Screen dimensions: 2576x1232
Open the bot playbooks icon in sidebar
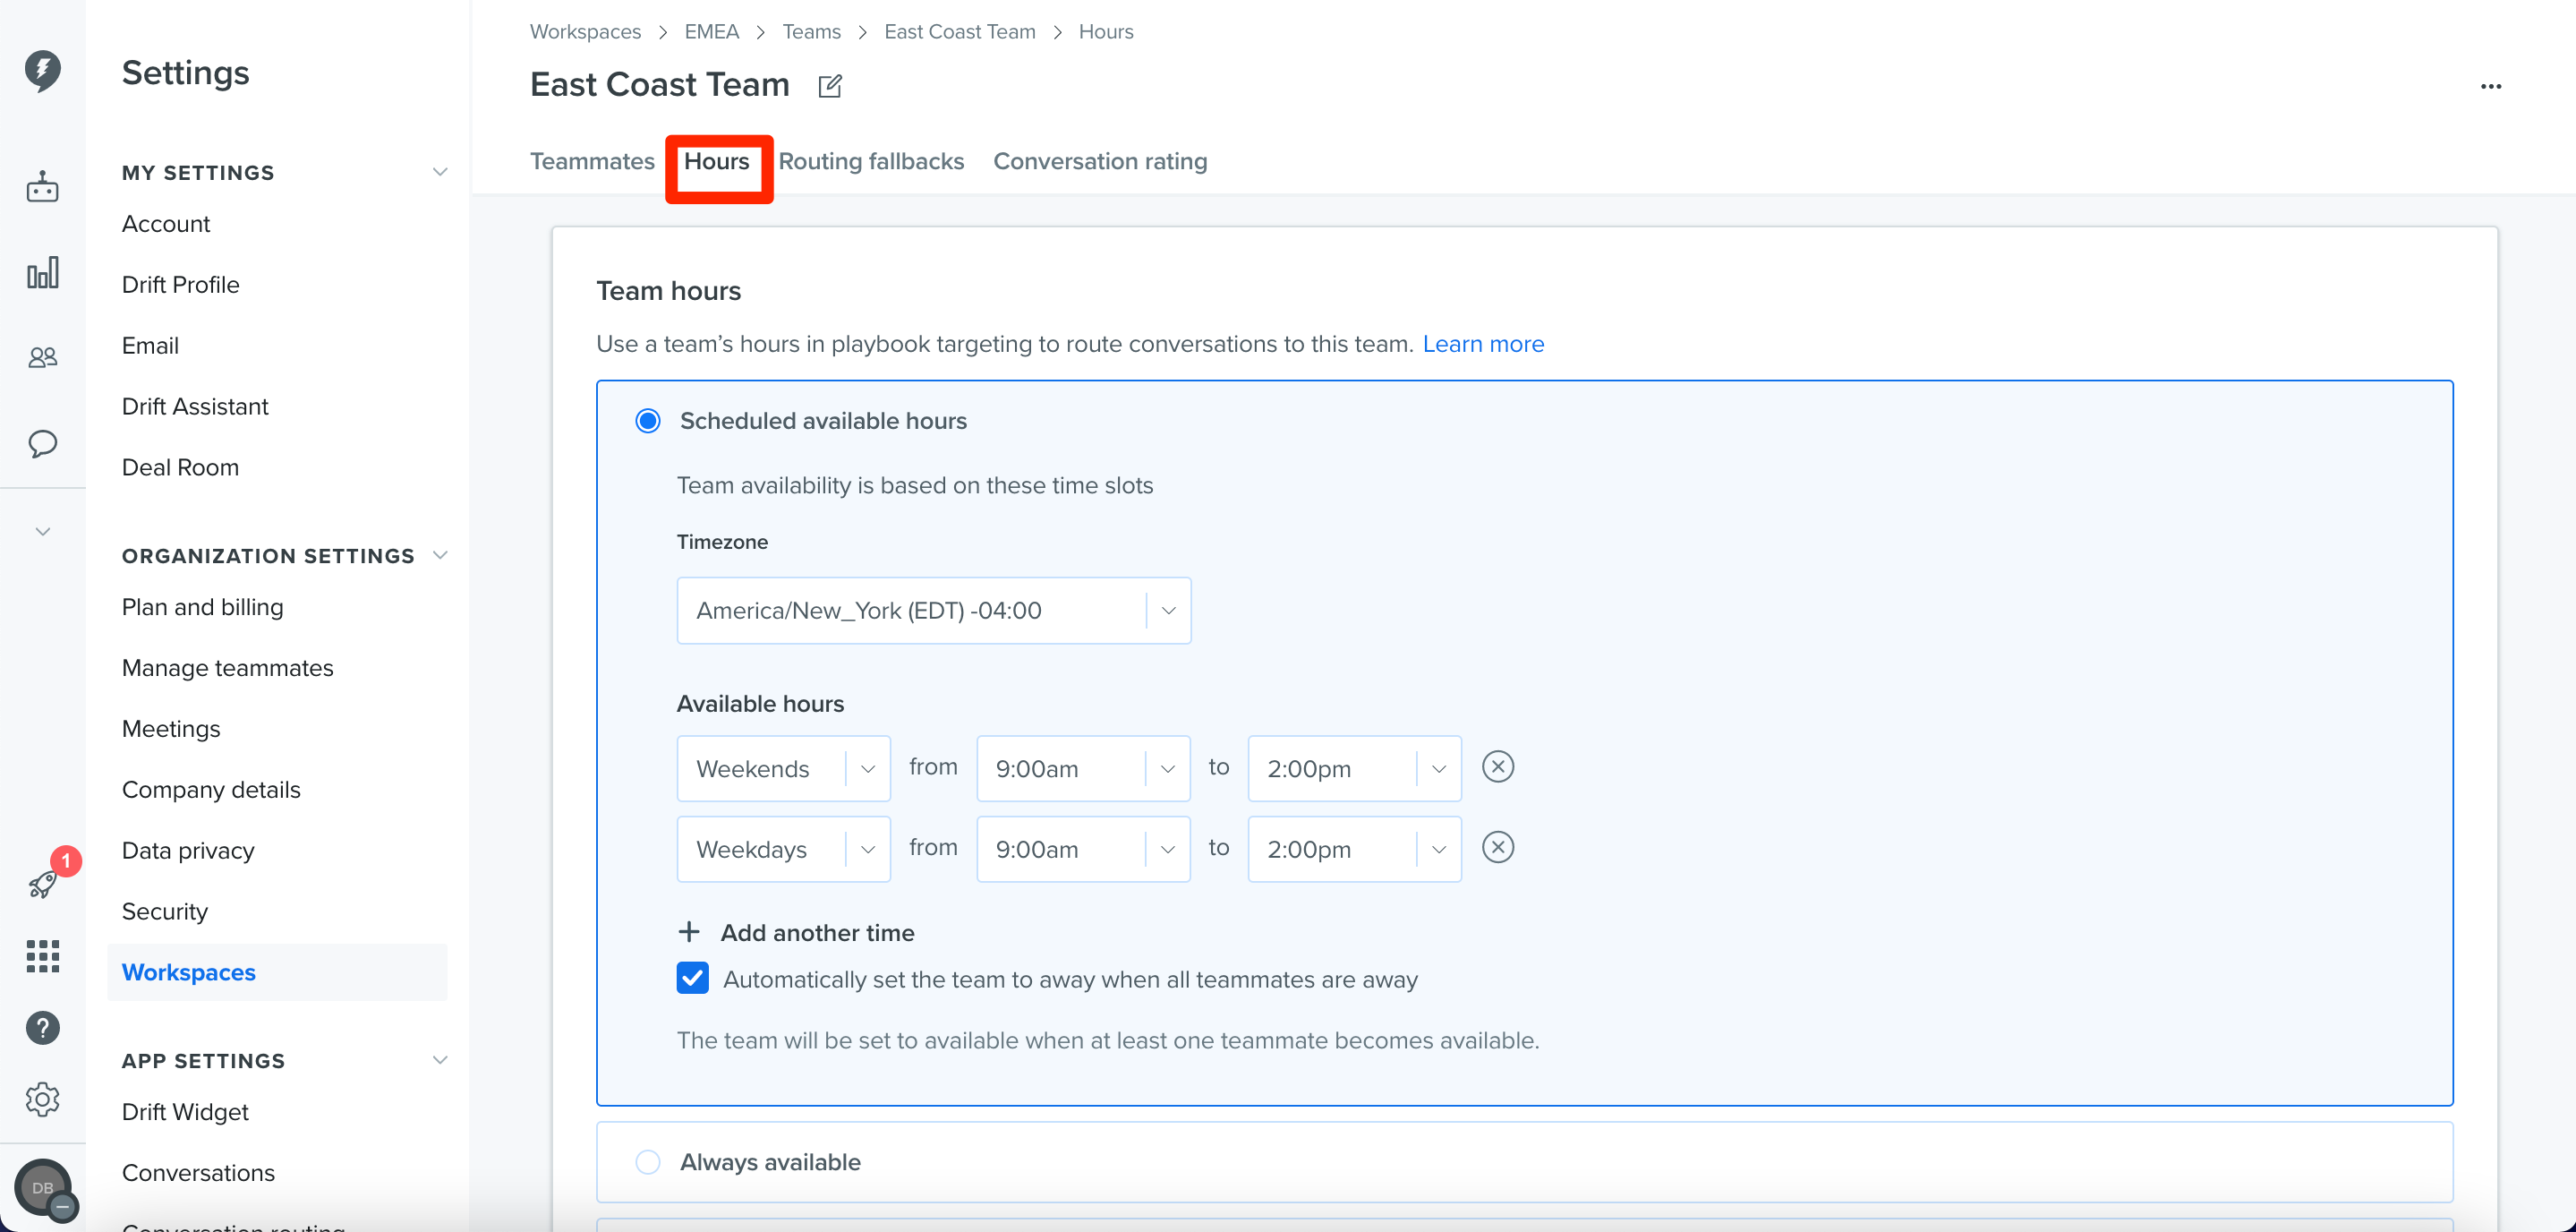[x=42, y=187]
